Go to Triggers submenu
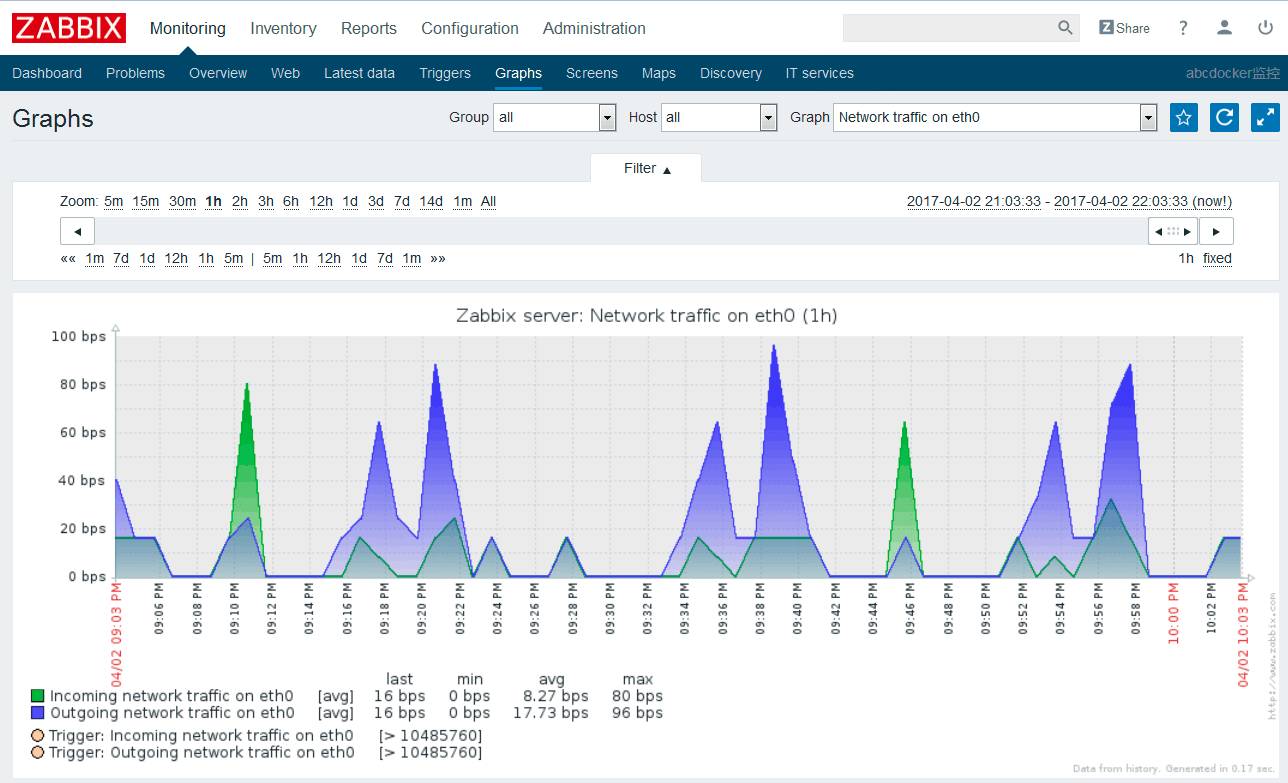The width and height of the screenshot is (1288, 783). [x=445, y=73]
